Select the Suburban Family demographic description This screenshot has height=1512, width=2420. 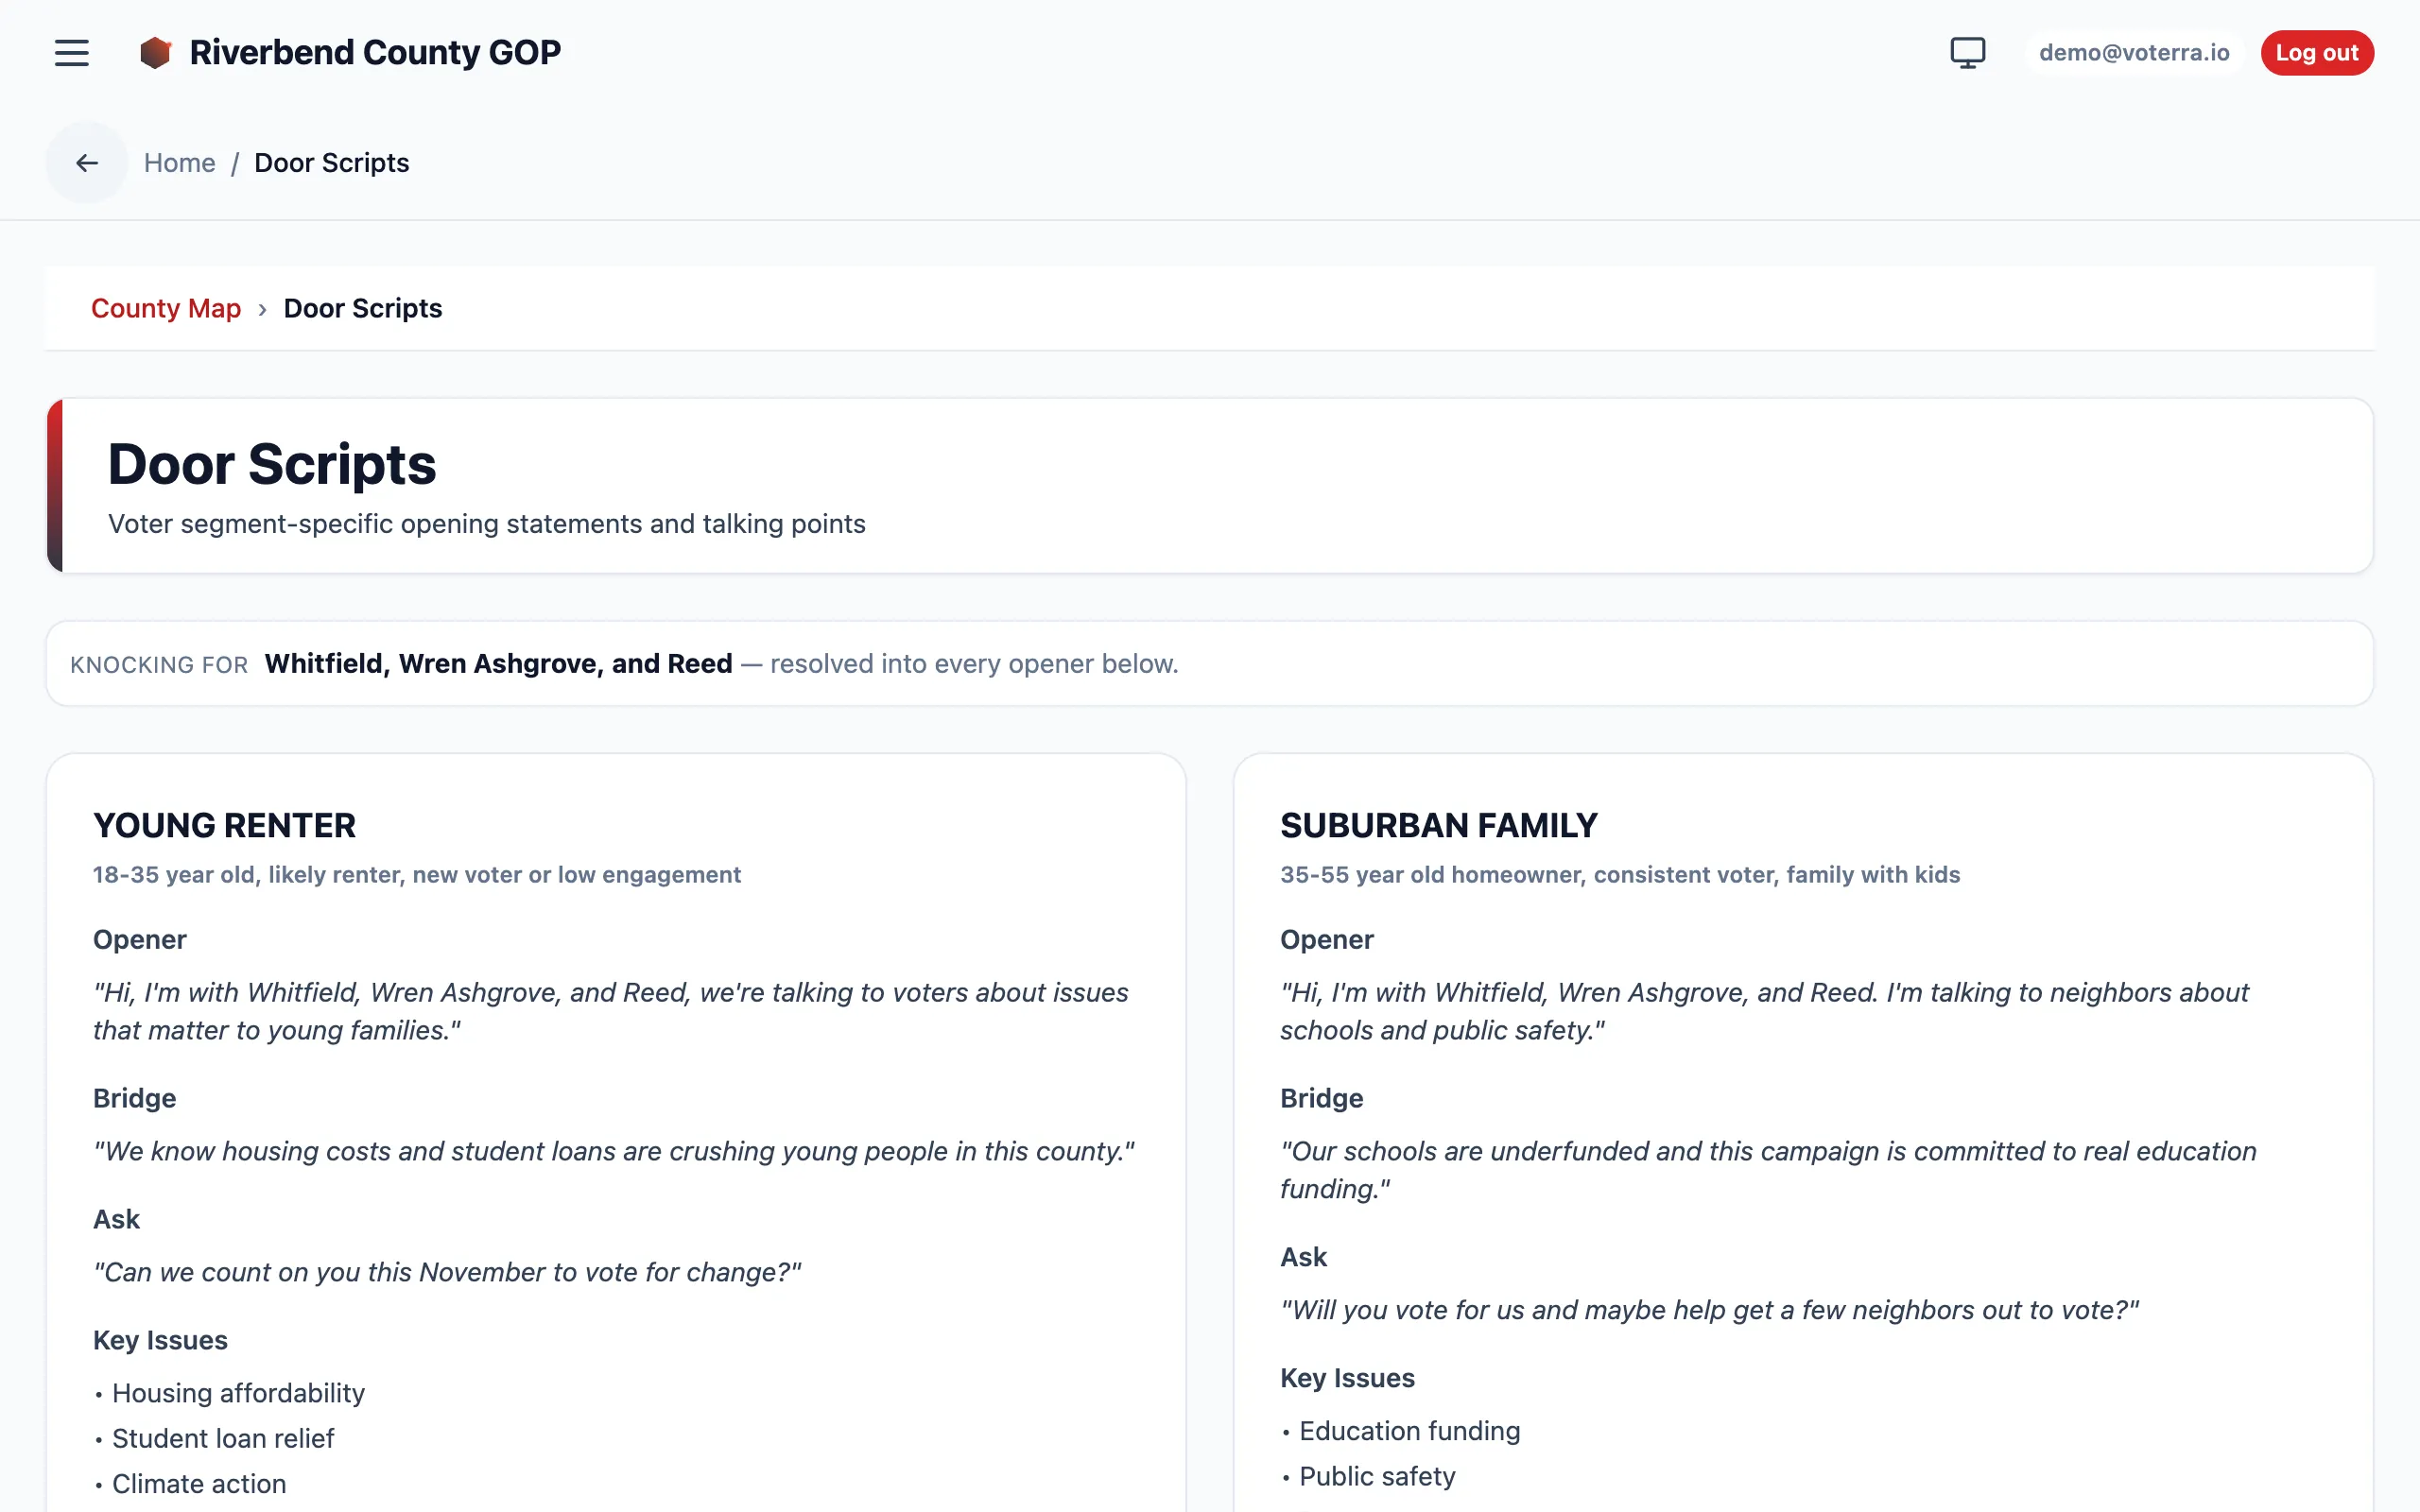click(1619, 875)
